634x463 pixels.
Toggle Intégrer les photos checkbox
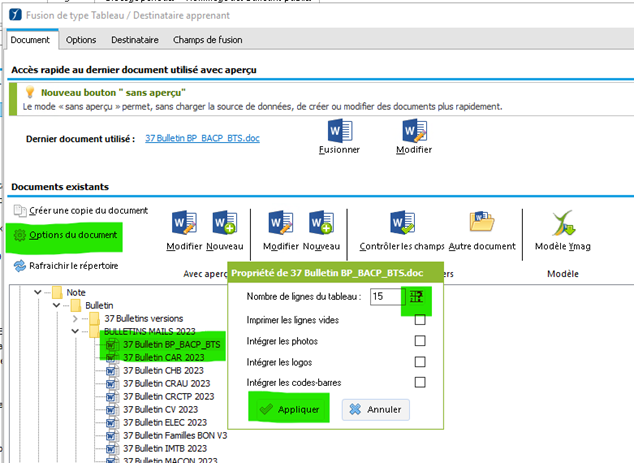420,341
